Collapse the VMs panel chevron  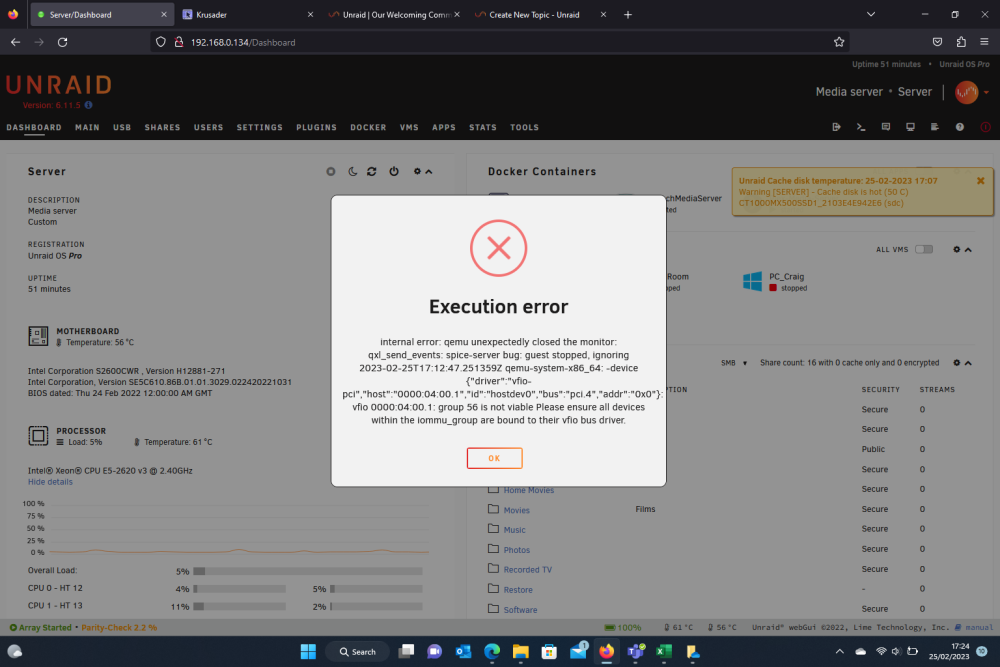pos(968,249)
